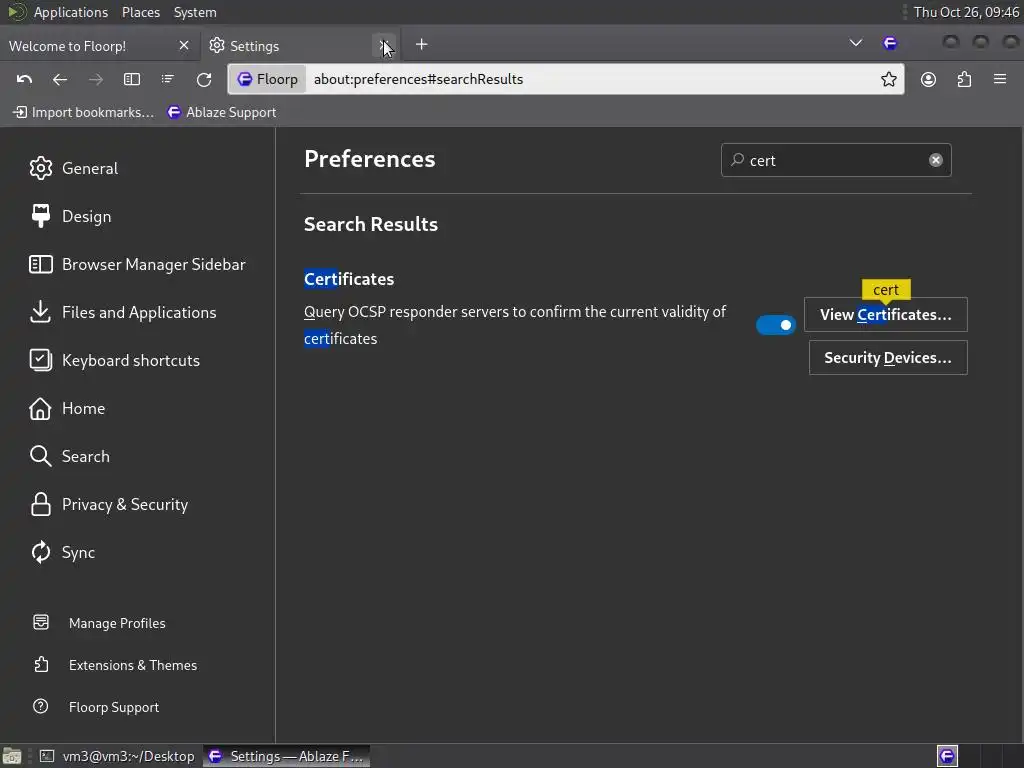
Task: Open Keyboard shortcuts category
Action: pyautogui.click(x=114, y=360)
